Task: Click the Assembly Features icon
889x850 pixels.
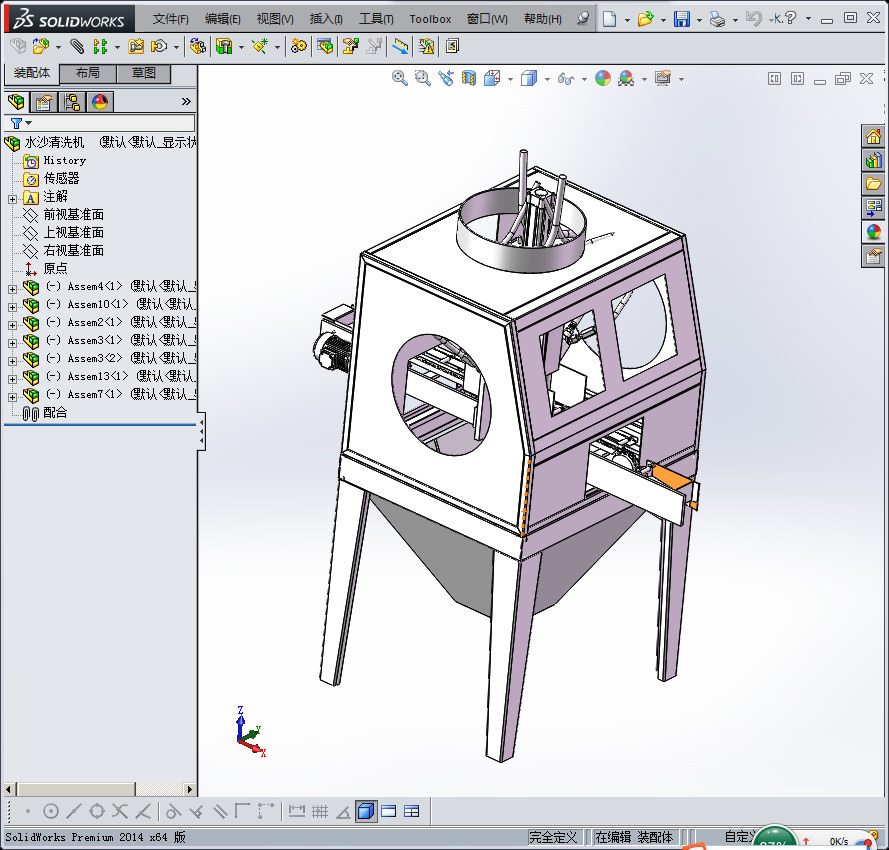Action: [x=225, y=46]
